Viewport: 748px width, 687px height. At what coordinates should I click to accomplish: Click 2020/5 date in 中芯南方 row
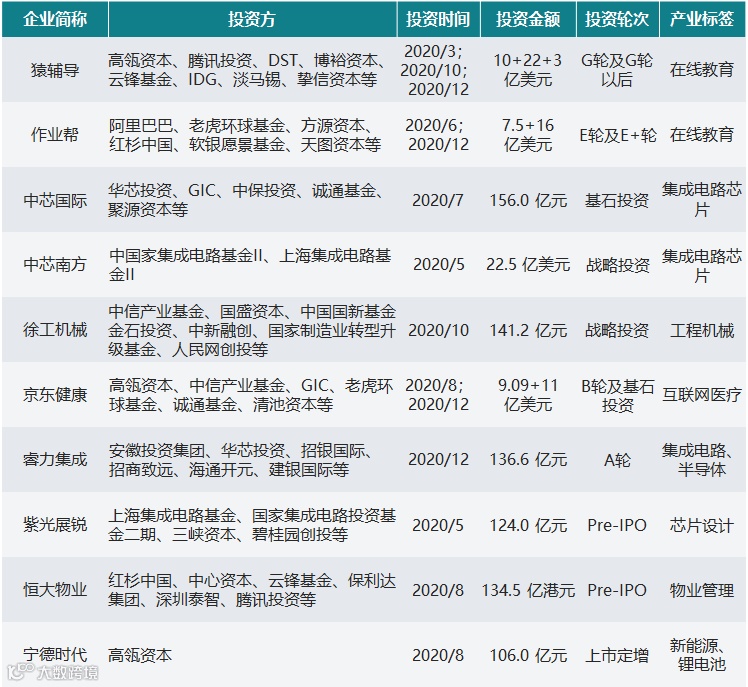click(x=438, y=264)
